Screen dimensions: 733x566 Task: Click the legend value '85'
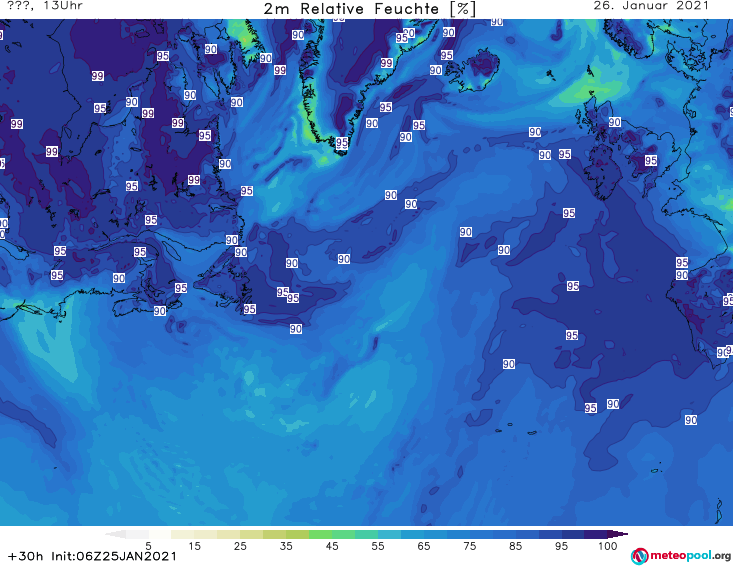(515, 546)
